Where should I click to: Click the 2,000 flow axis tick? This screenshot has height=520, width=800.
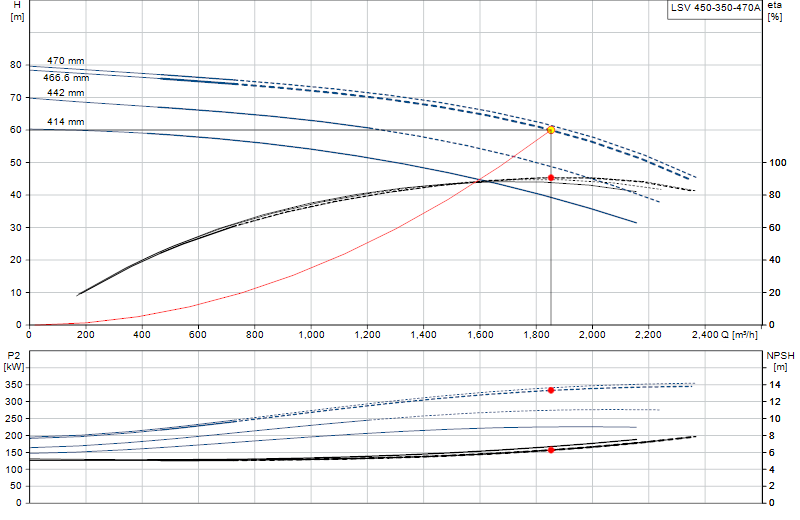(592, 335)
